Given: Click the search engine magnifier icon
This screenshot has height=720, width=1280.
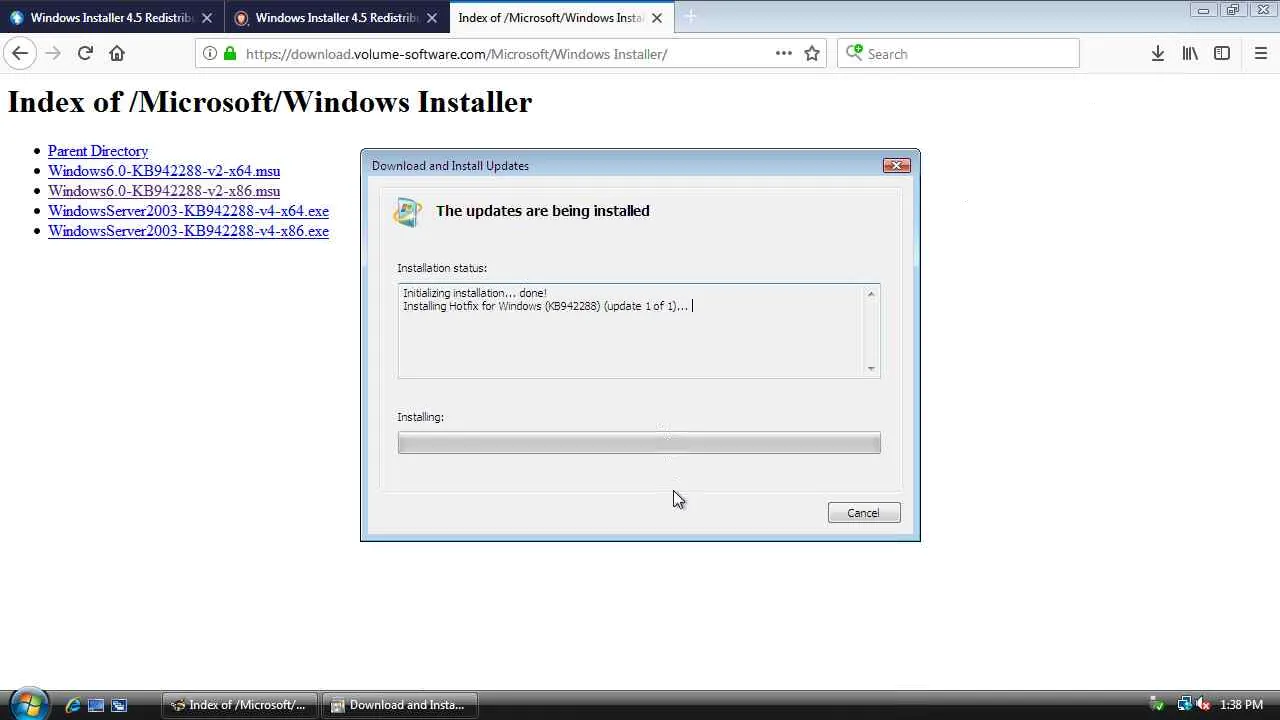Looking at the screenshot, I should click(x=854, y=53).
